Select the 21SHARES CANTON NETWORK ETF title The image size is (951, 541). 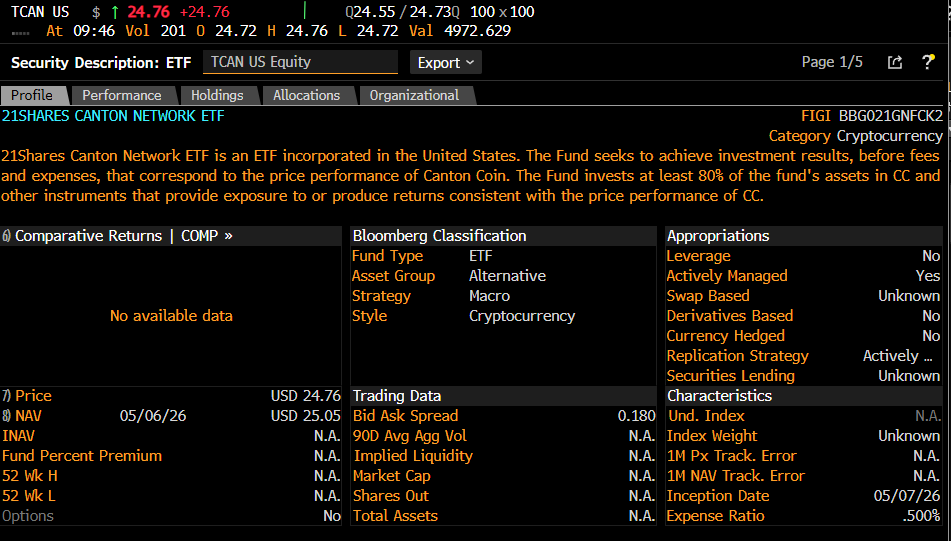113,116
